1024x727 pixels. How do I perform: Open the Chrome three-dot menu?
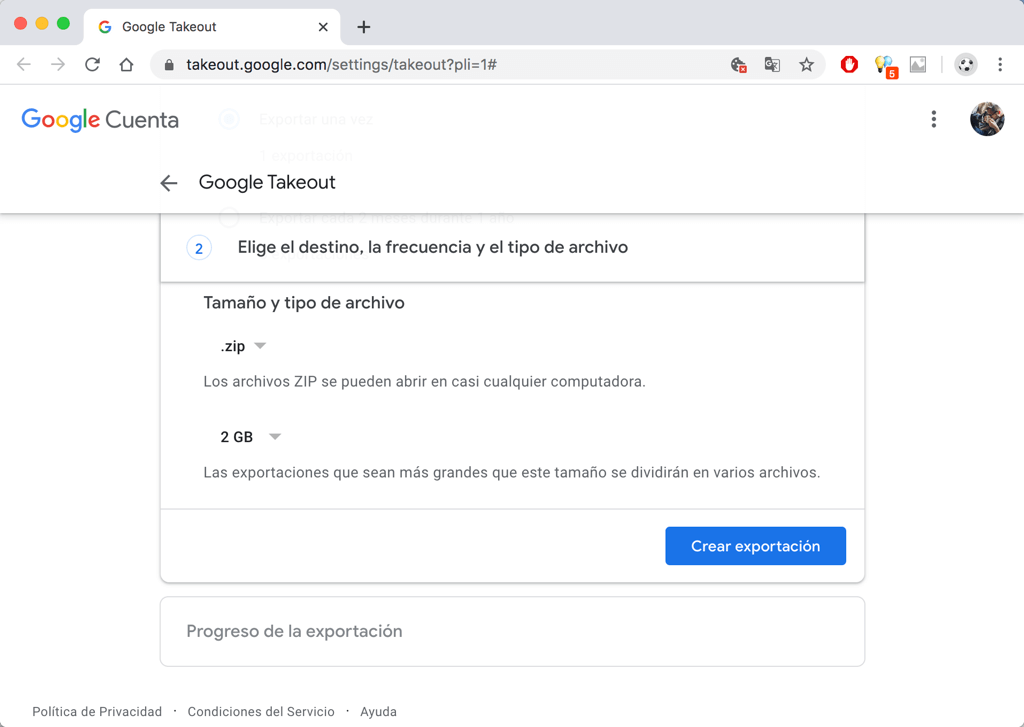pyautogui.click(x=1000, y=64)
